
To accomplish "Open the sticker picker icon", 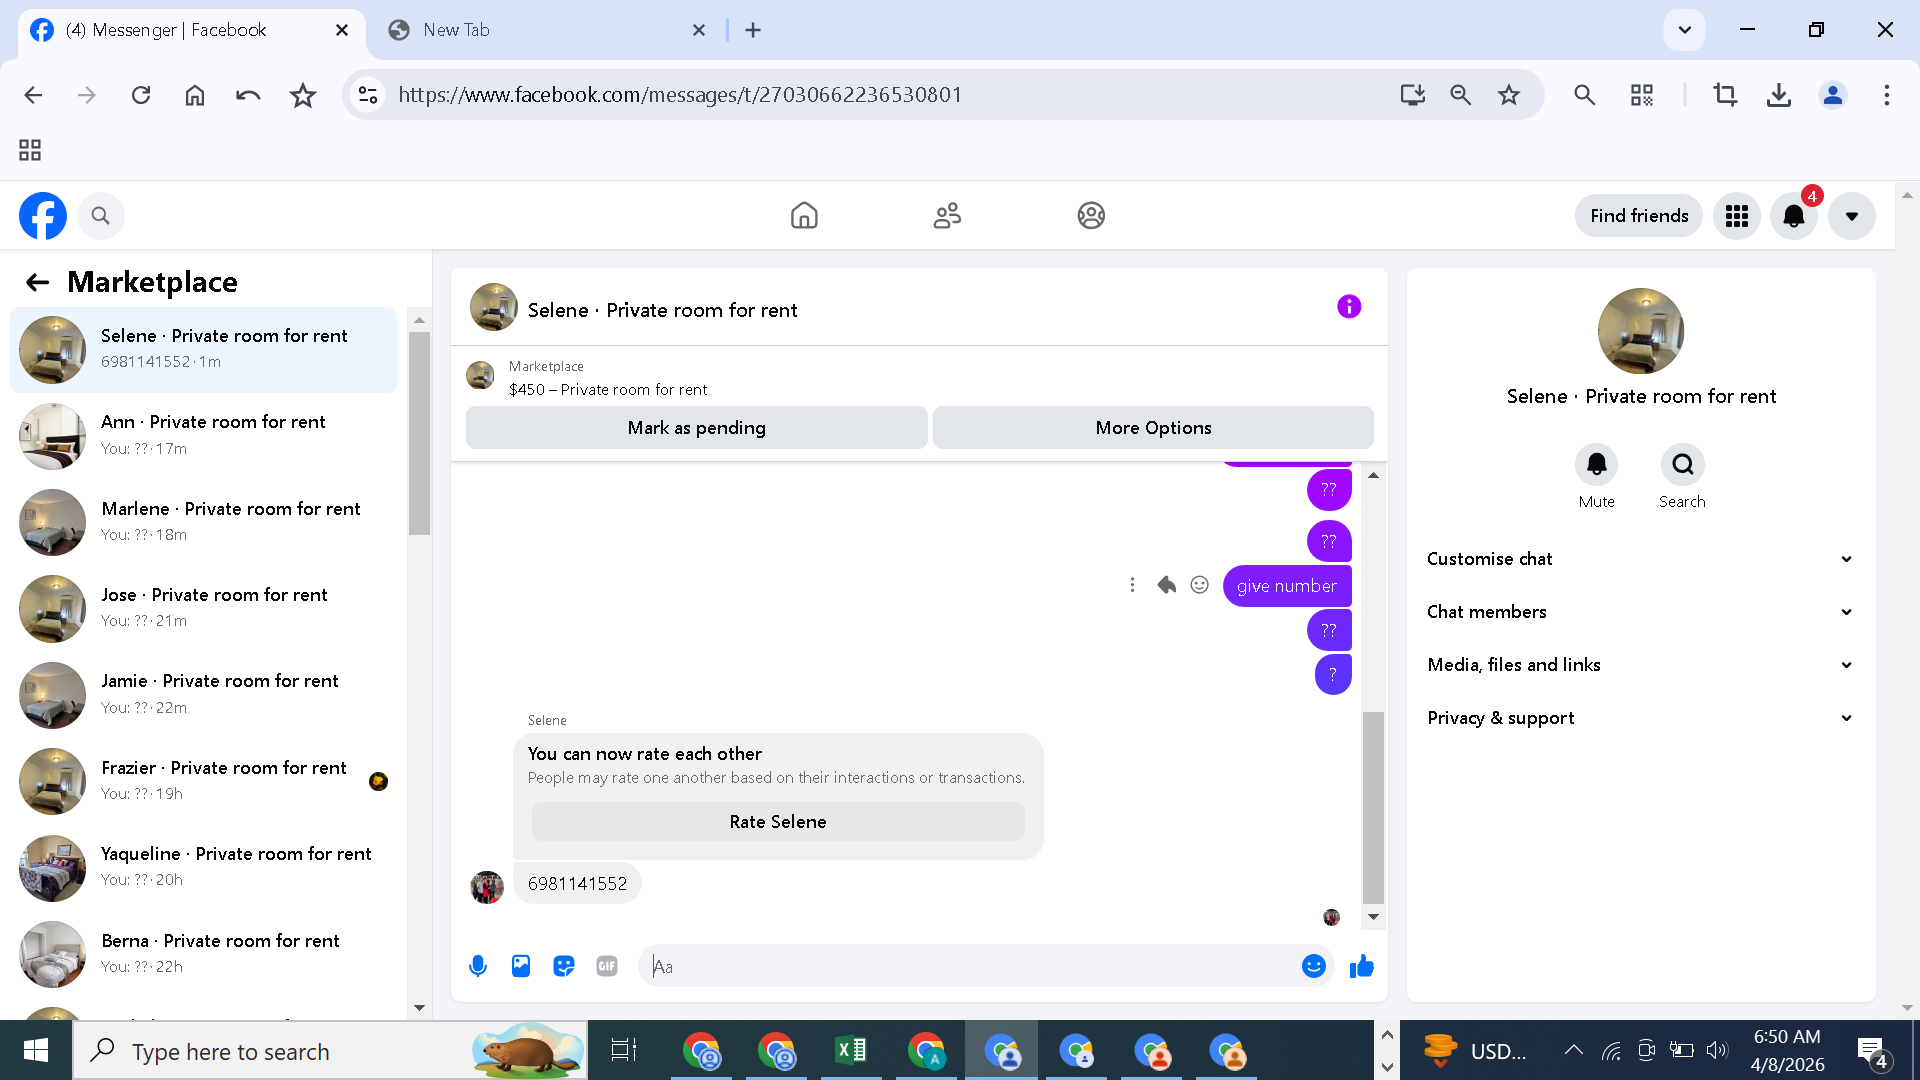I will point(564,966).
